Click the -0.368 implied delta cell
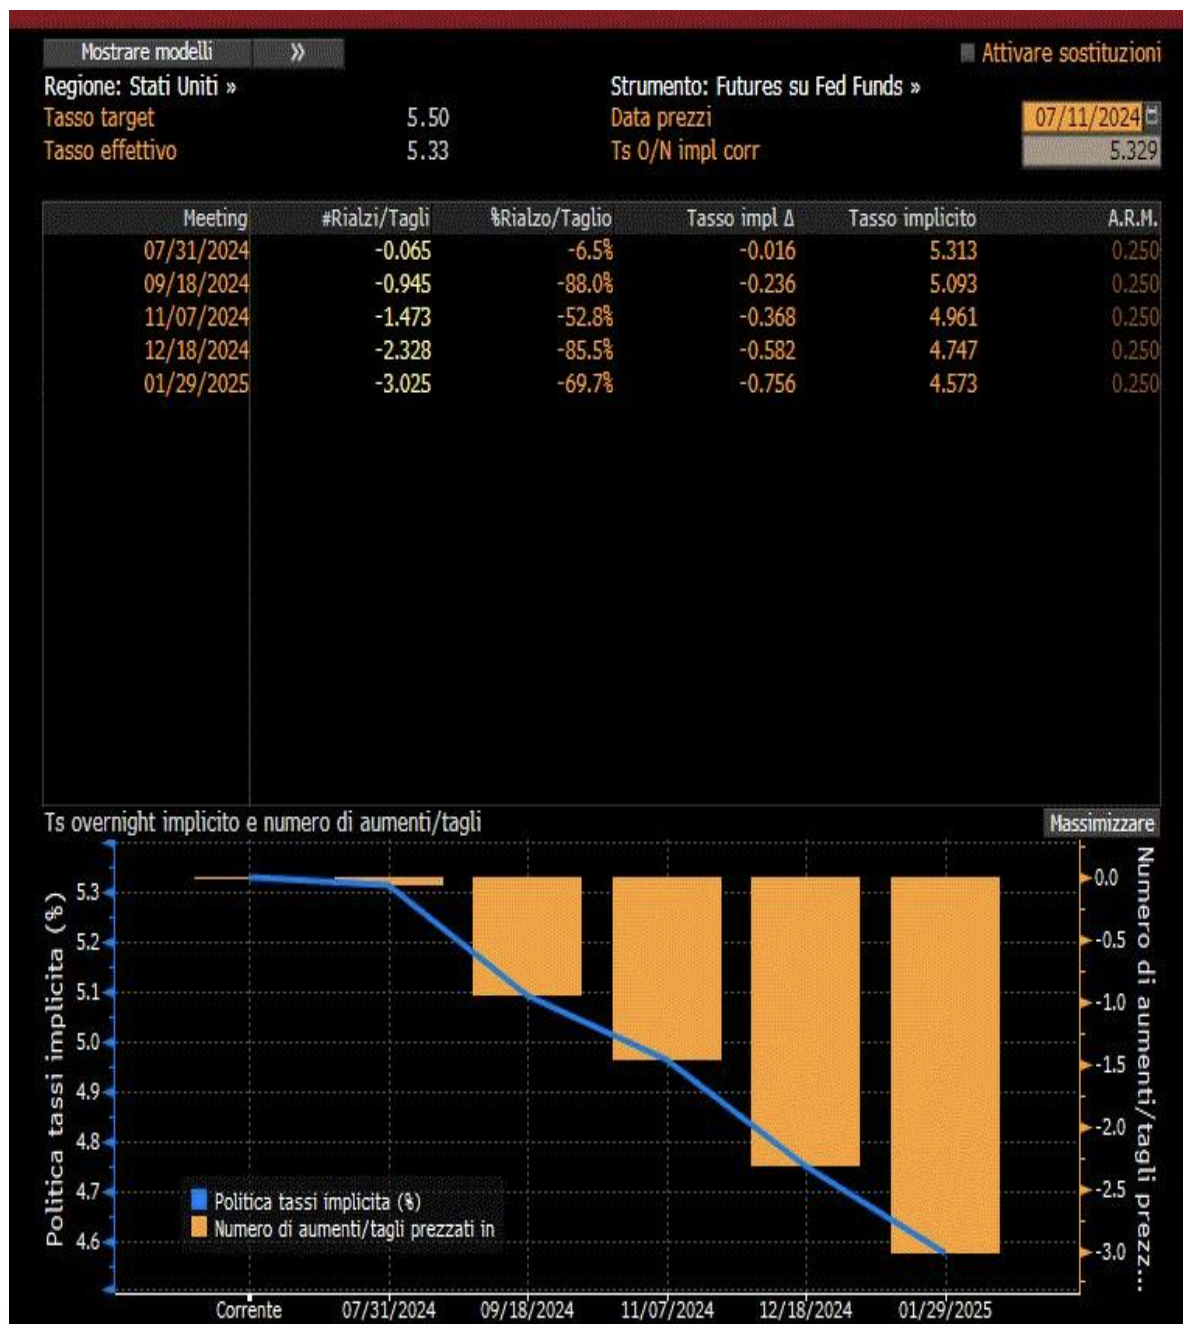 [767, 317]
